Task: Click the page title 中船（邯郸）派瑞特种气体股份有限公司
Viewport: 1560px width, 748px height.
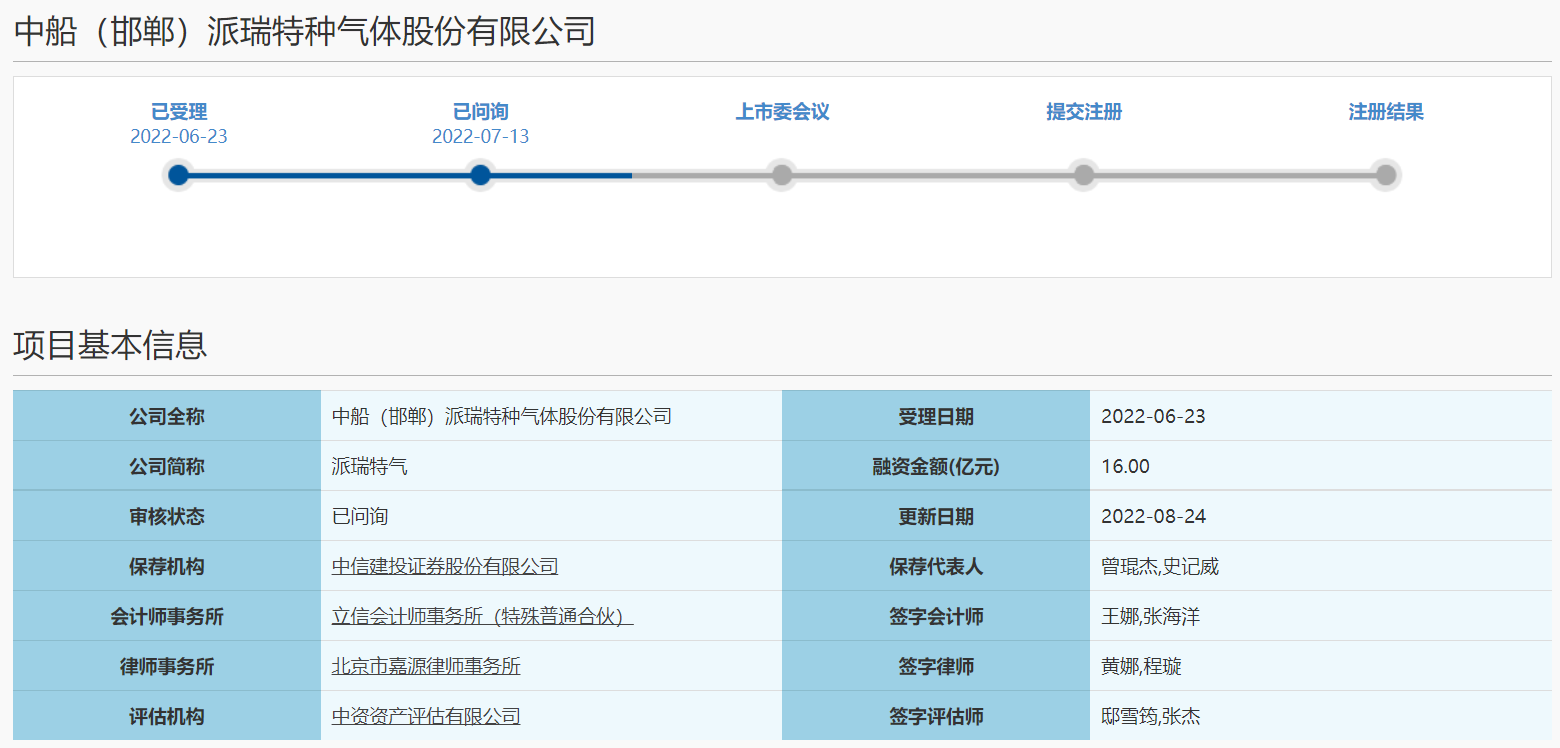Action: click(x=305, y=31)
